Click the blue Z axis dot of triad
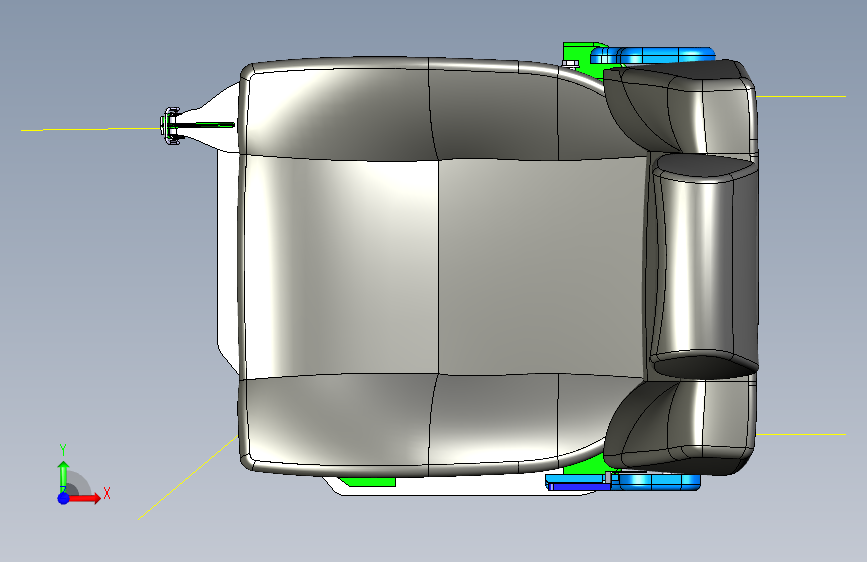Screen dimensions: 867x562 coord(64,498)
